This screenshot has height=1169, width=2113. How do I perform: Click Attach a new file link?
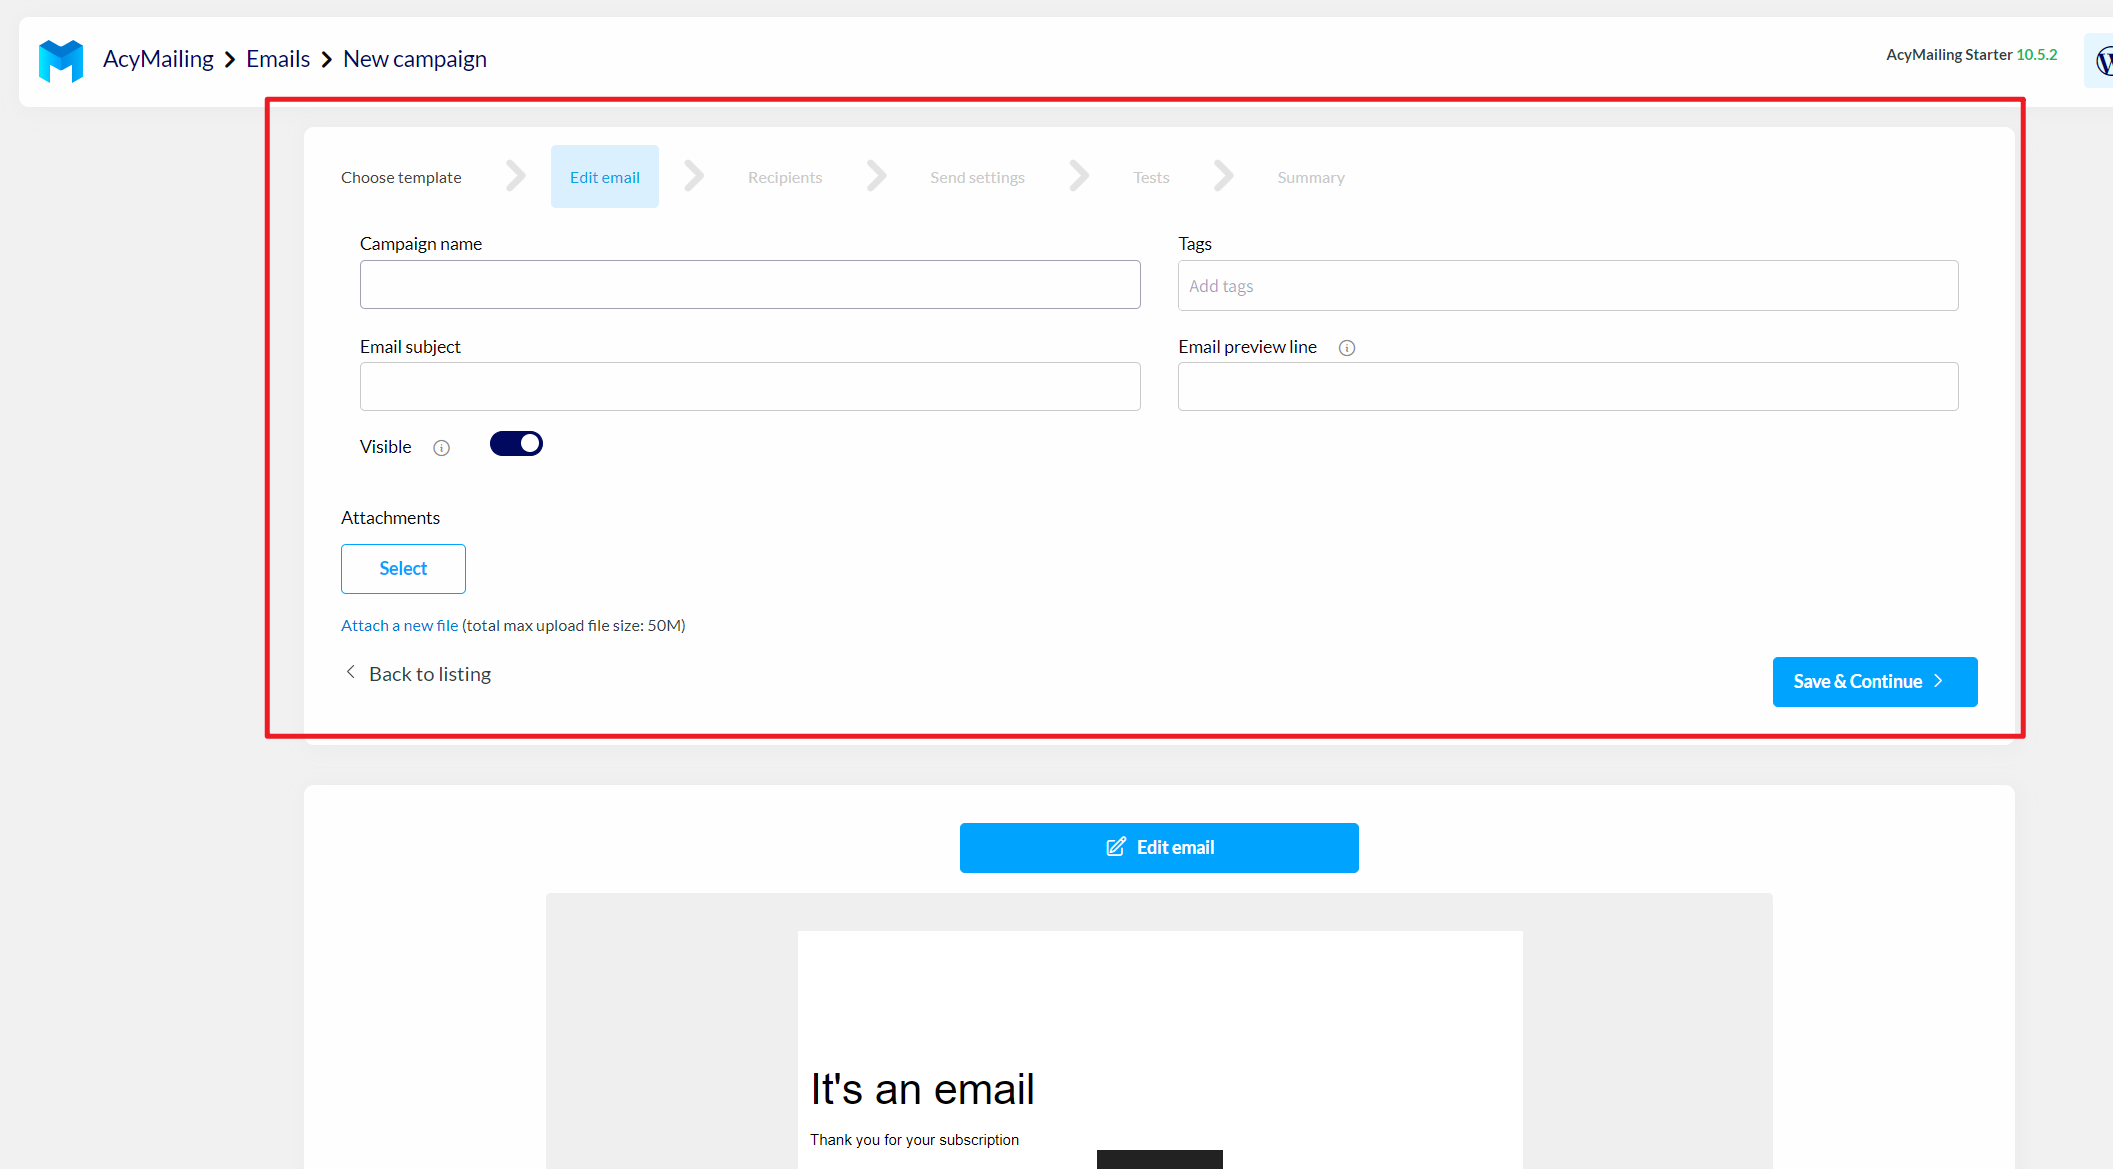click(399, 625)
